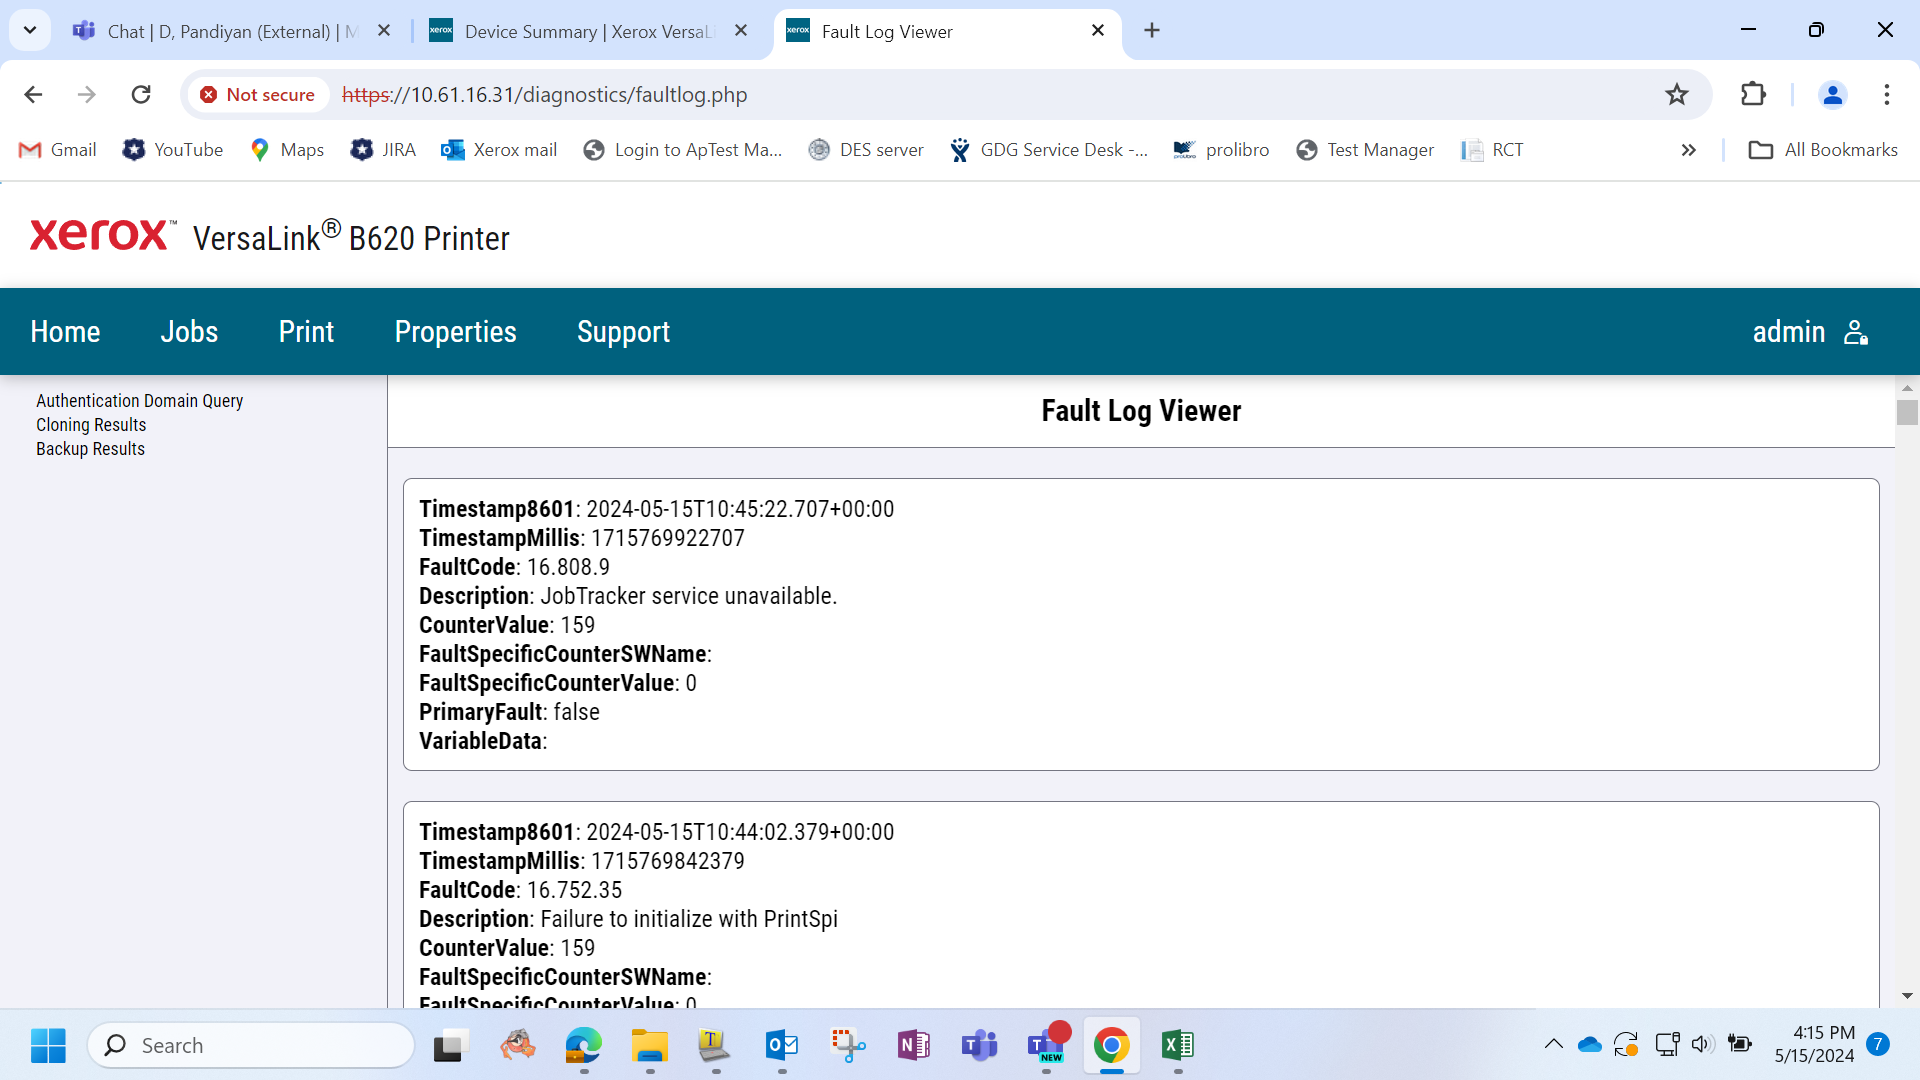Reload the Fault Log Viewer page
1920x1080 pixels.
(x=141, y=95)
